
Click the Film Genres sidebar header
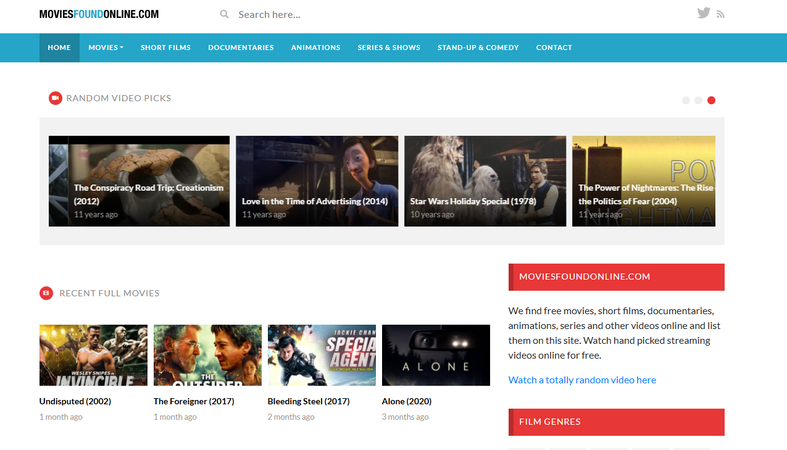tap(616, 422)
